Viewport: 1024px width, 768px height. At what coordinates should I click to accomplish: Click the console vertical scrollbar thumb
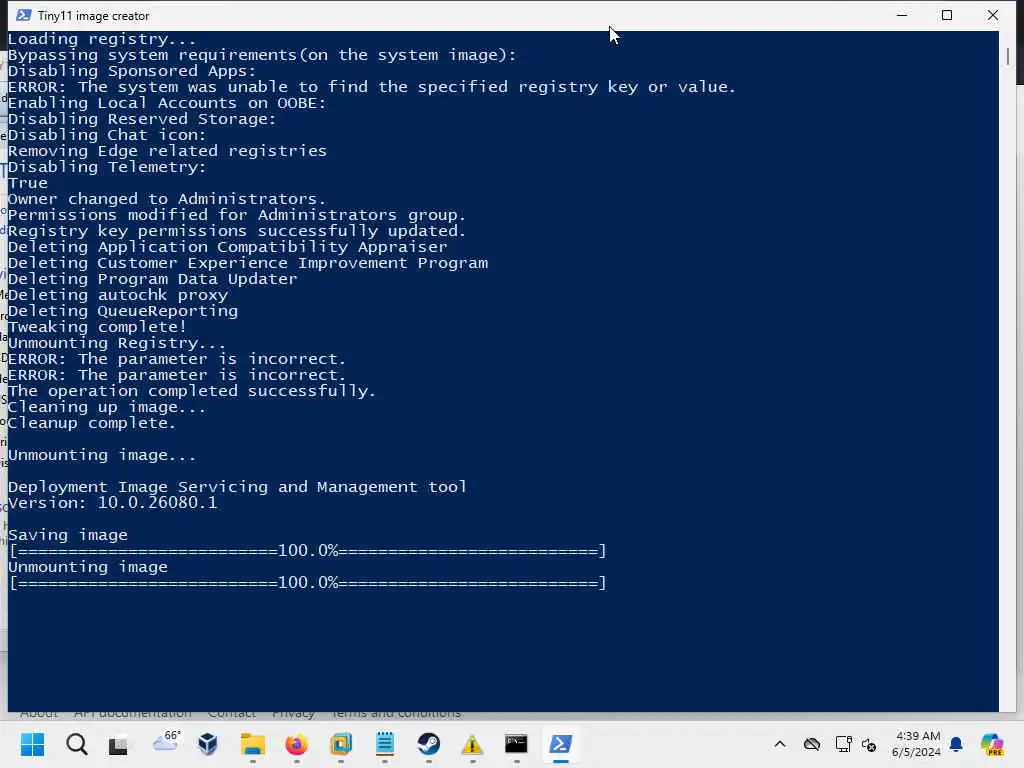(1008, 56)
